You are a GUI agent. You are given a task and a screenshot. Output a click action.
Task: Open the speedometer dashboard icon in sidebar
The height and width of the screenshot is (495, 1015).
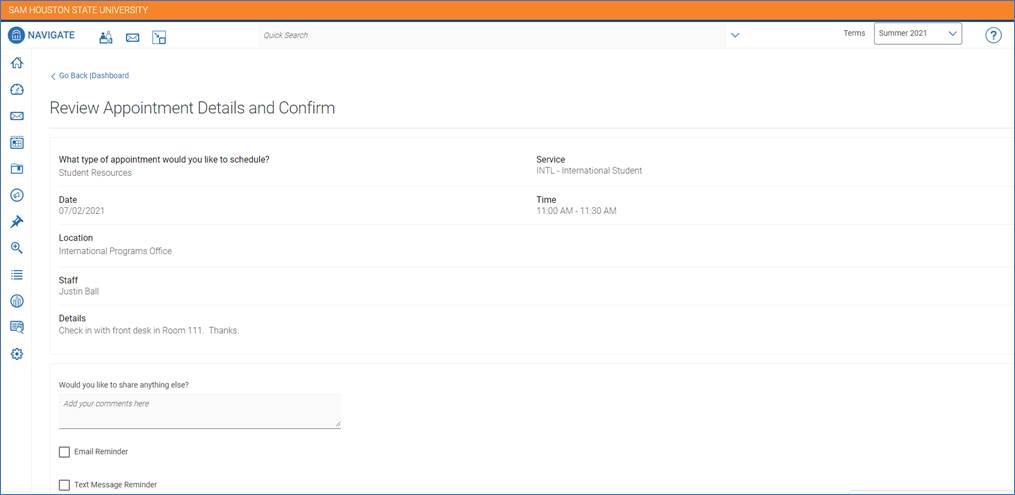tap(16, 90)
